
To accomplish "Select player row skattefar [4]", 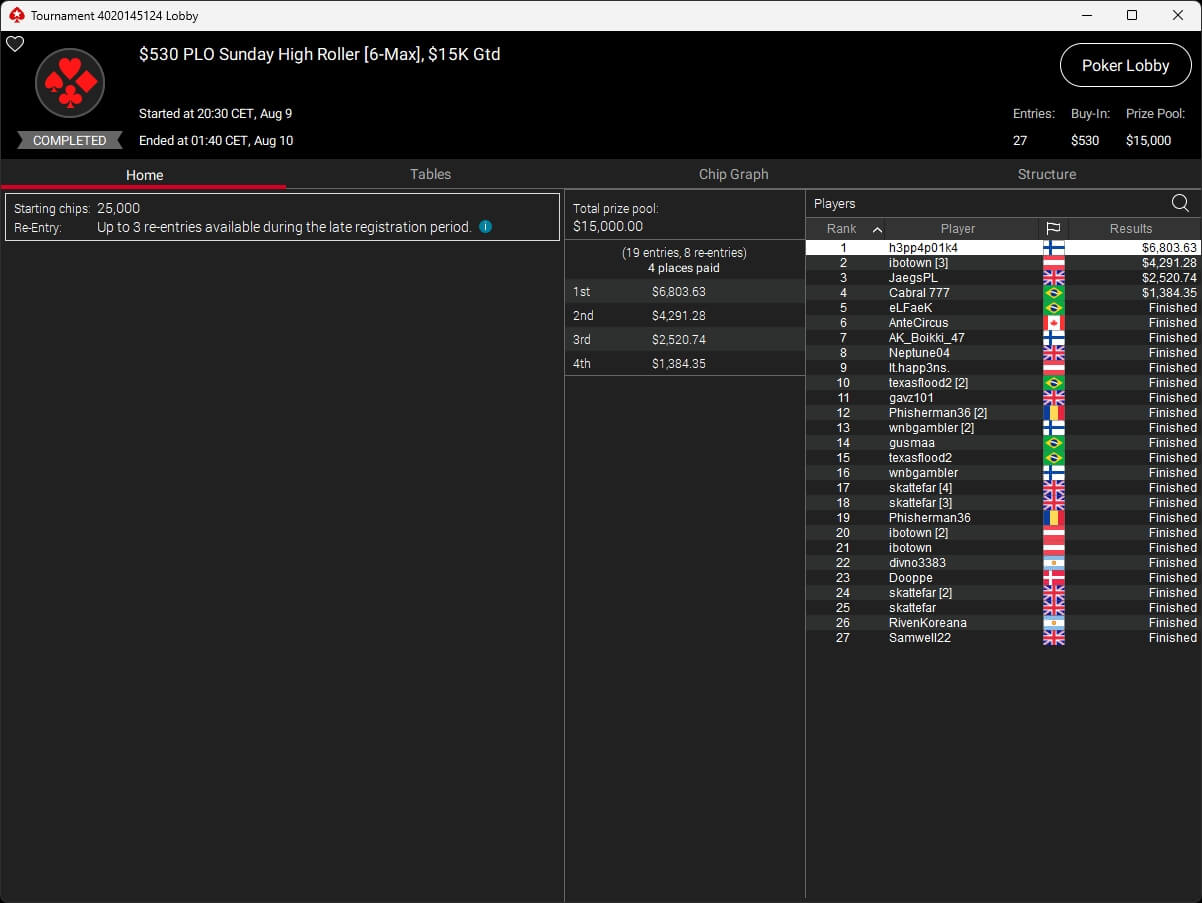I will click(1003, 488).
